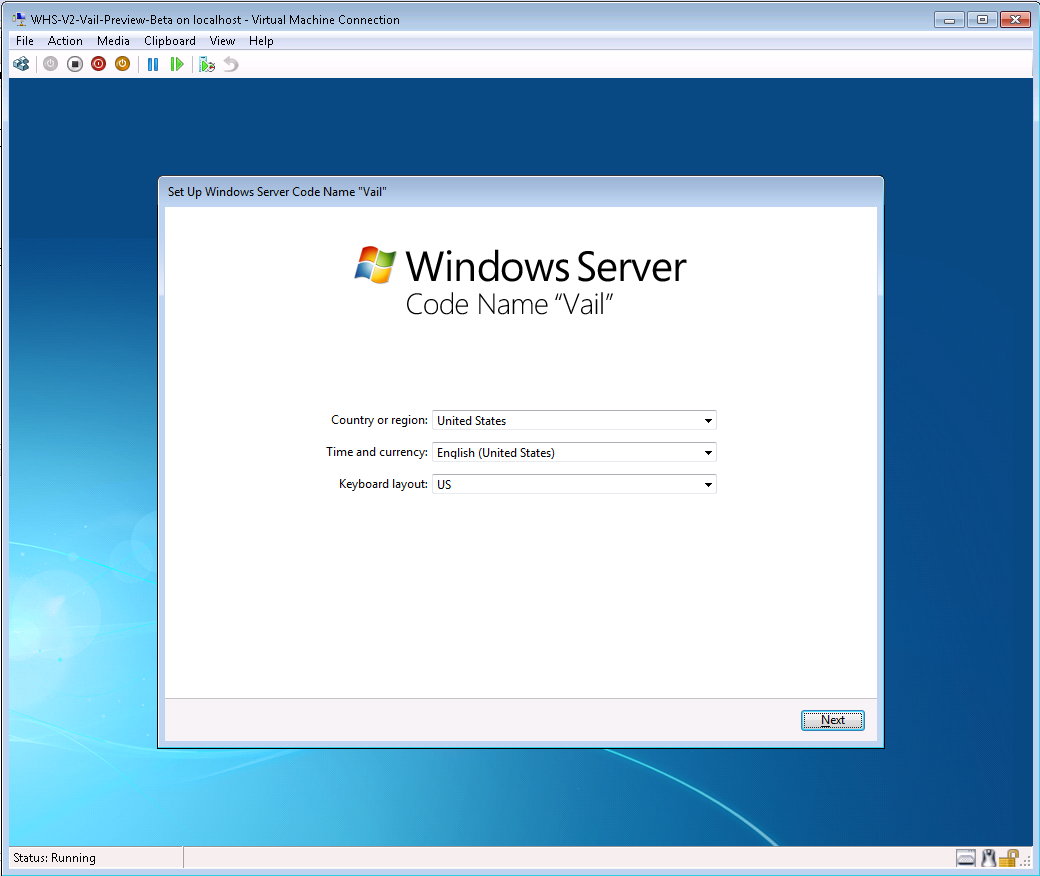The image size is (1040, 876).
Task: Open the Media menu
Action: (x=113, y=41)
